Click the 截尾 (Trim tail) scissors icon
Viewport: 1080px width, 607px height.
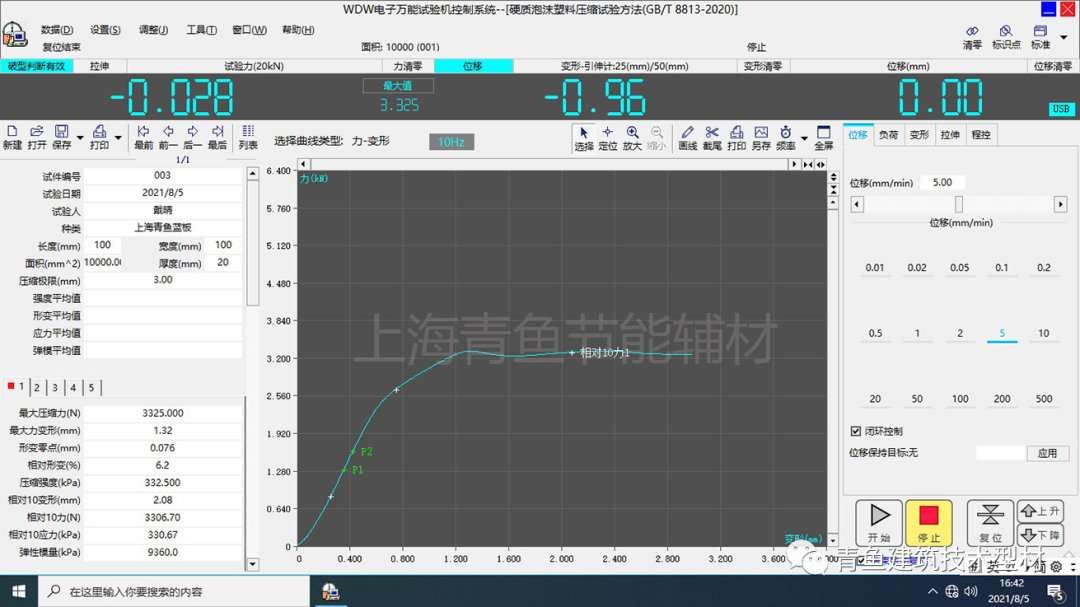click(x=712, y=138)
